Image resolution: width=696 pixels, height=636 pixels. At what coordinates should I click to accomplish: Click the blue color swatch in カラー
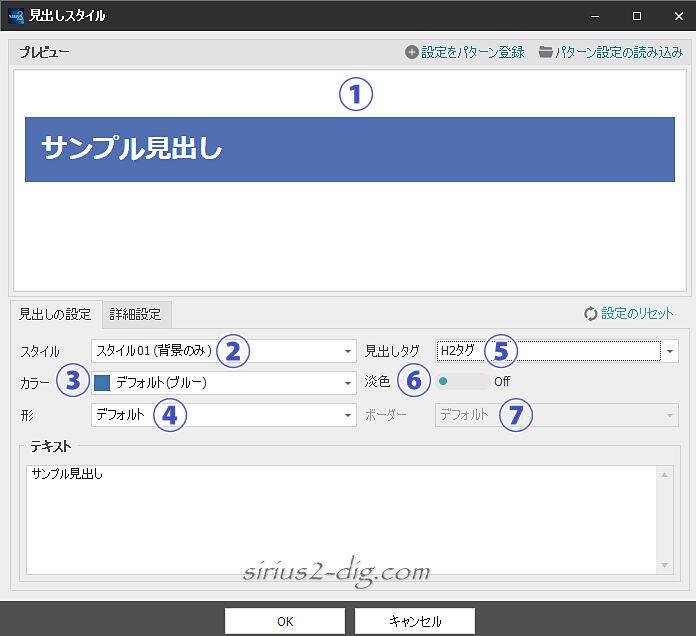(102, 382)
